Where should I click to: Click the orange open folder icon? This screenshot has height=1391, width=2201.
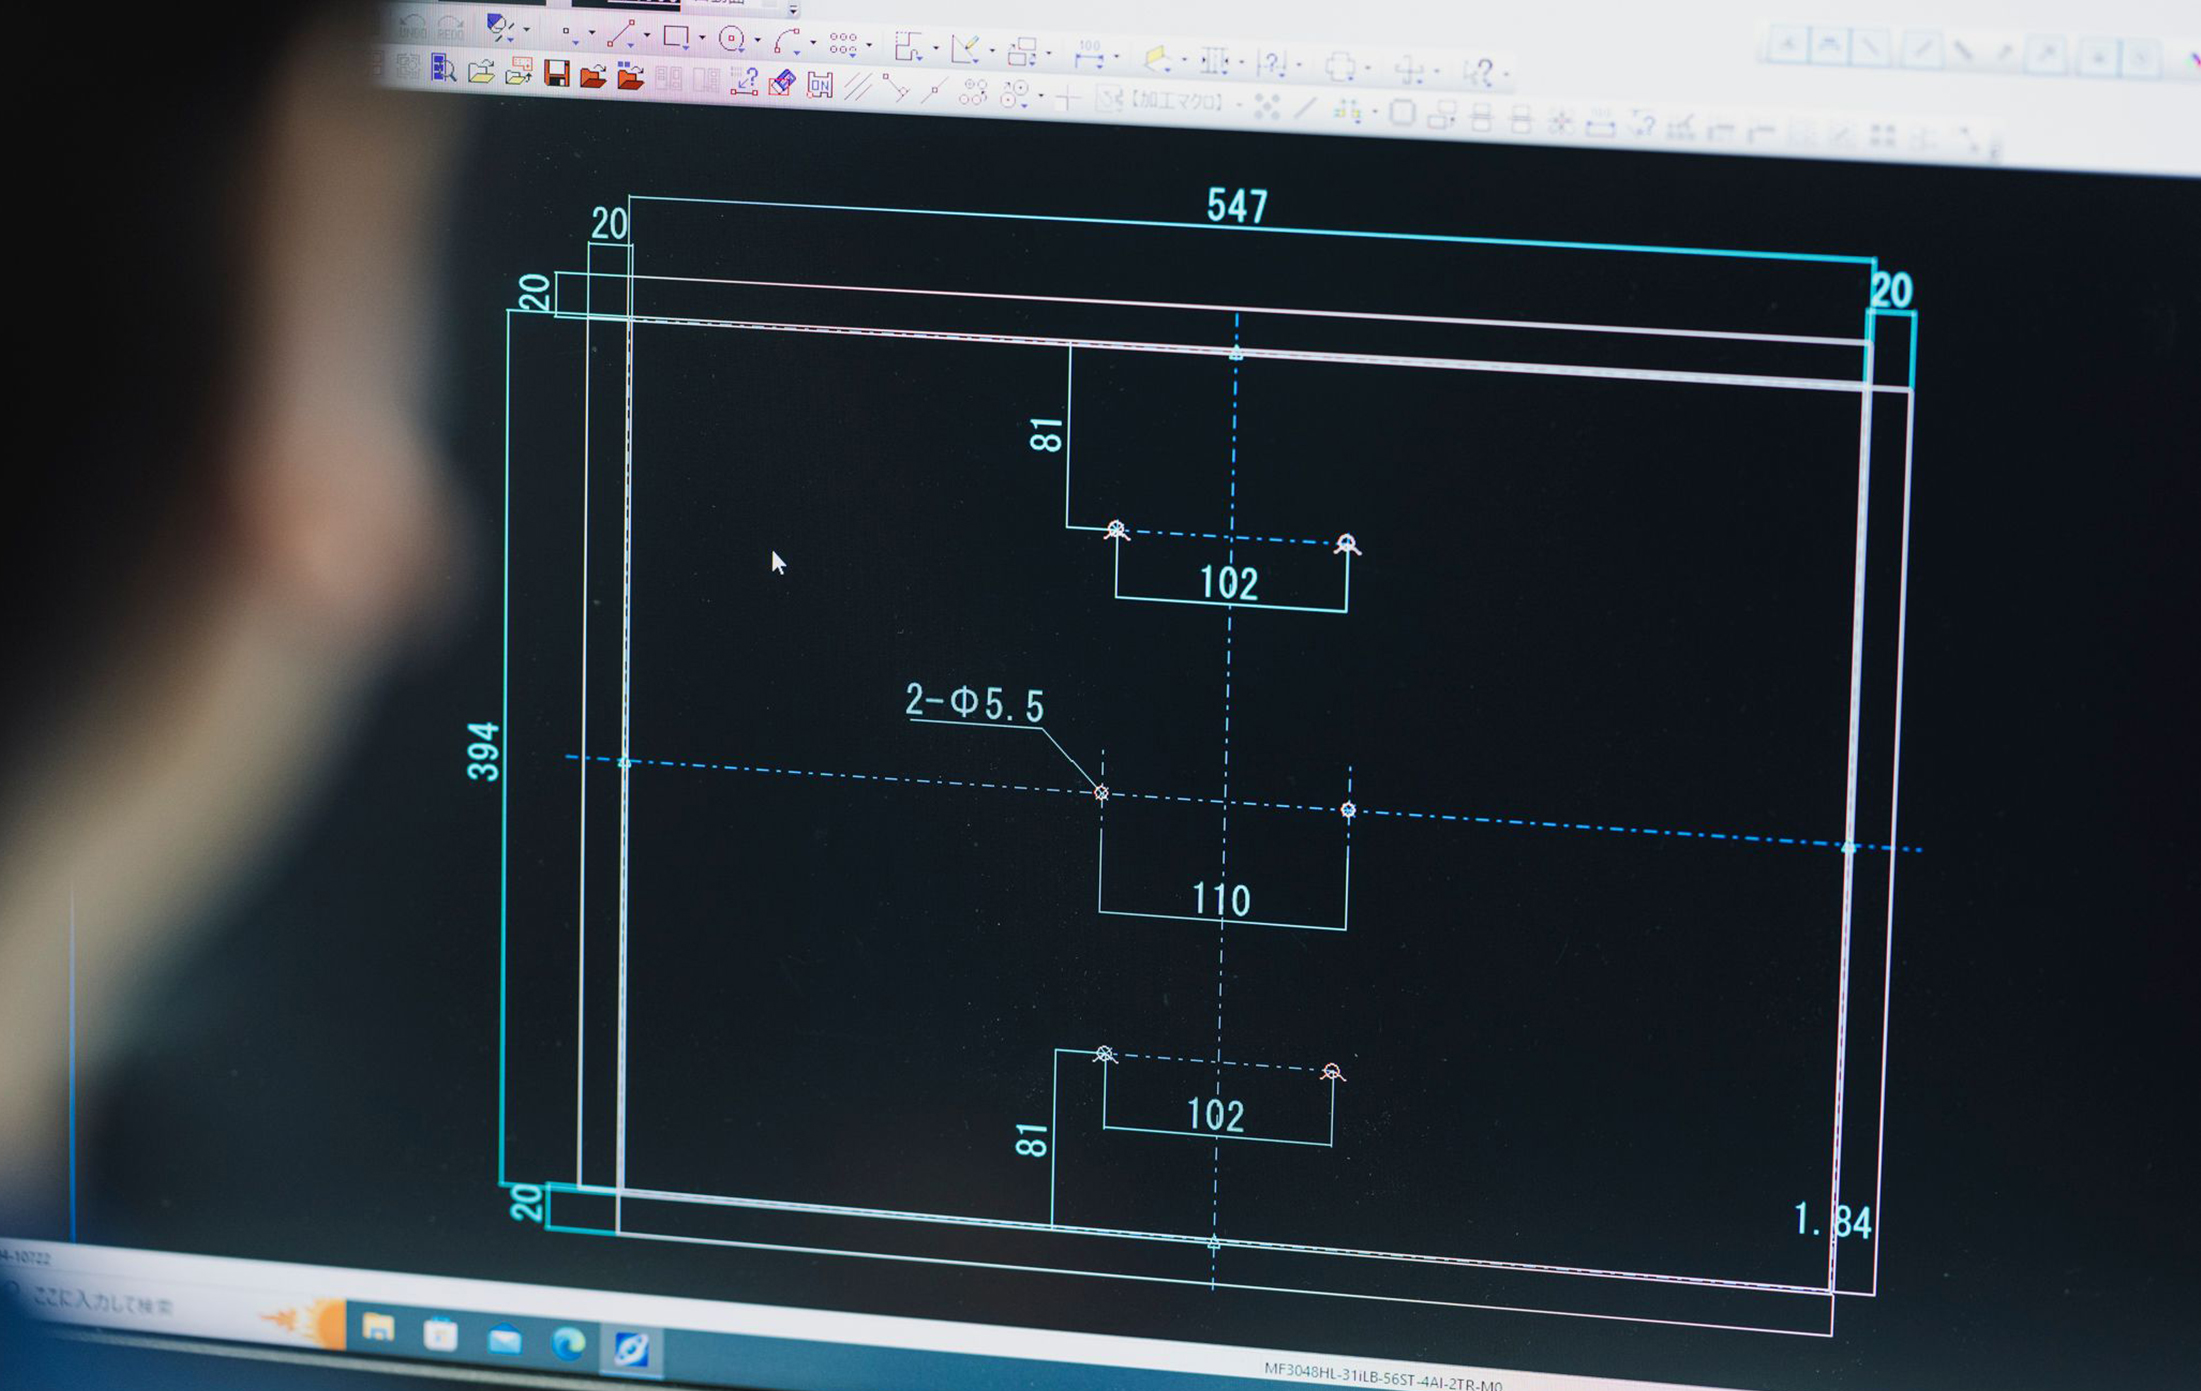pyautogui.click(x=593, y=75)
